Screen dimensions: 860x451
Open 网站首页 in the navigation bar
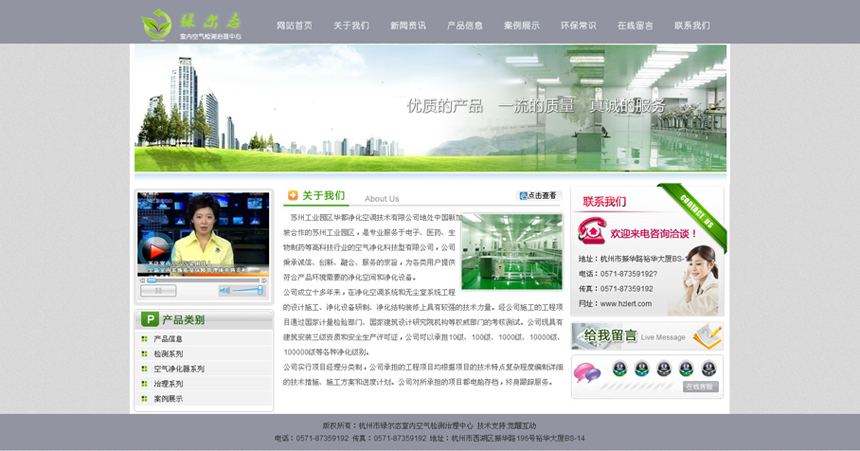click(294, 26)
